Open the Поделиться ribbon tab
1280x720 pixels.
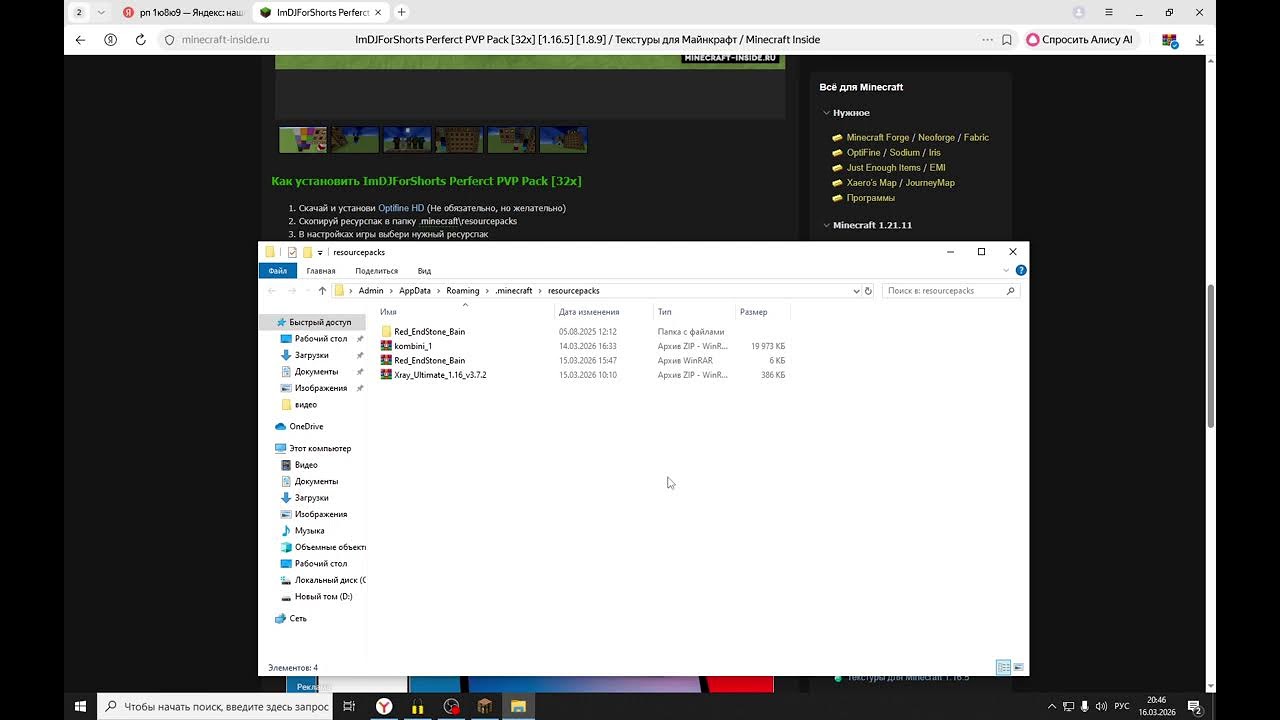pyautogui.click(x=376, y=271)
